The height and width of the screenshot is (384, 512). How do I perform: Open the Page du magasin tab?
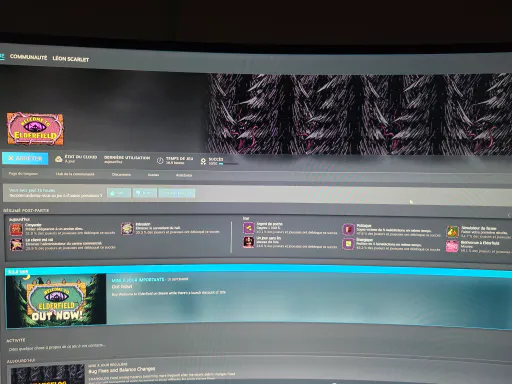[23, 174]
